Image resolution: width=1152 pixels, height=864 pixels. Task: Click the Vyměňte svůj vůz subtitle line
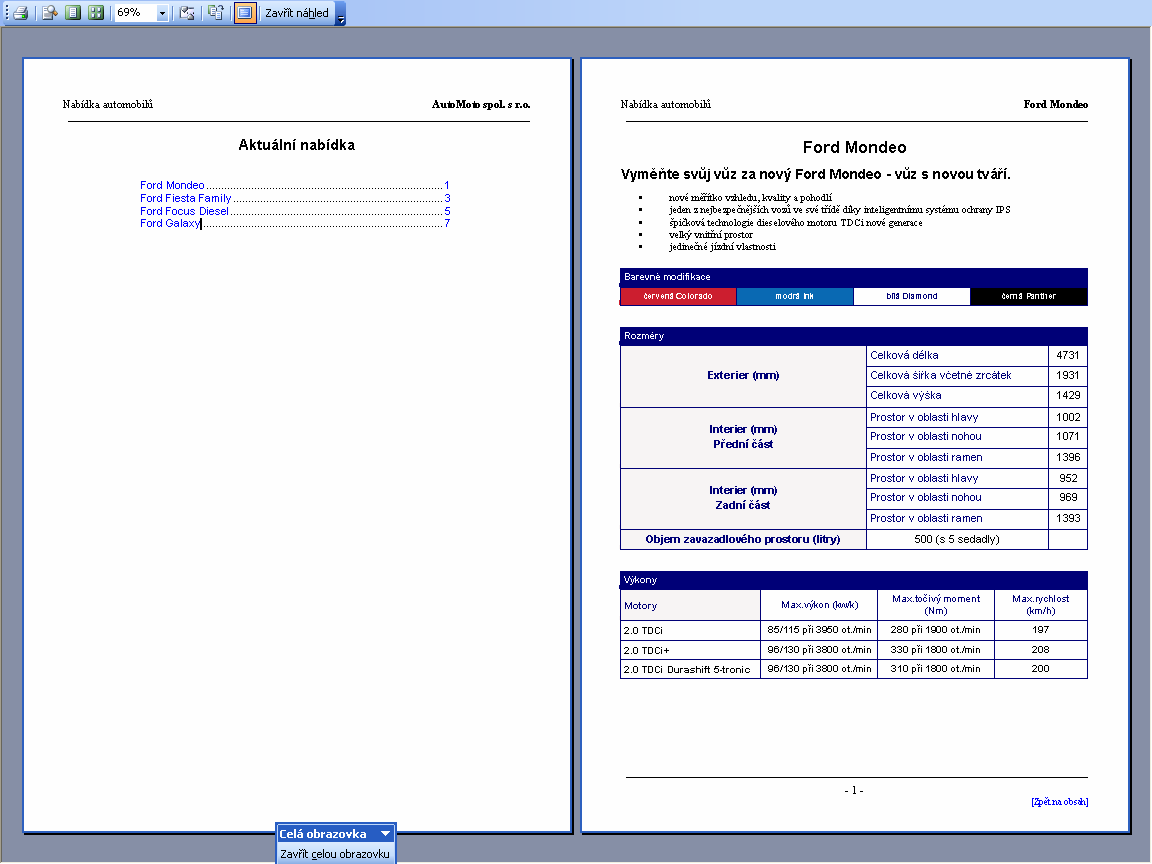click(816, 174)
